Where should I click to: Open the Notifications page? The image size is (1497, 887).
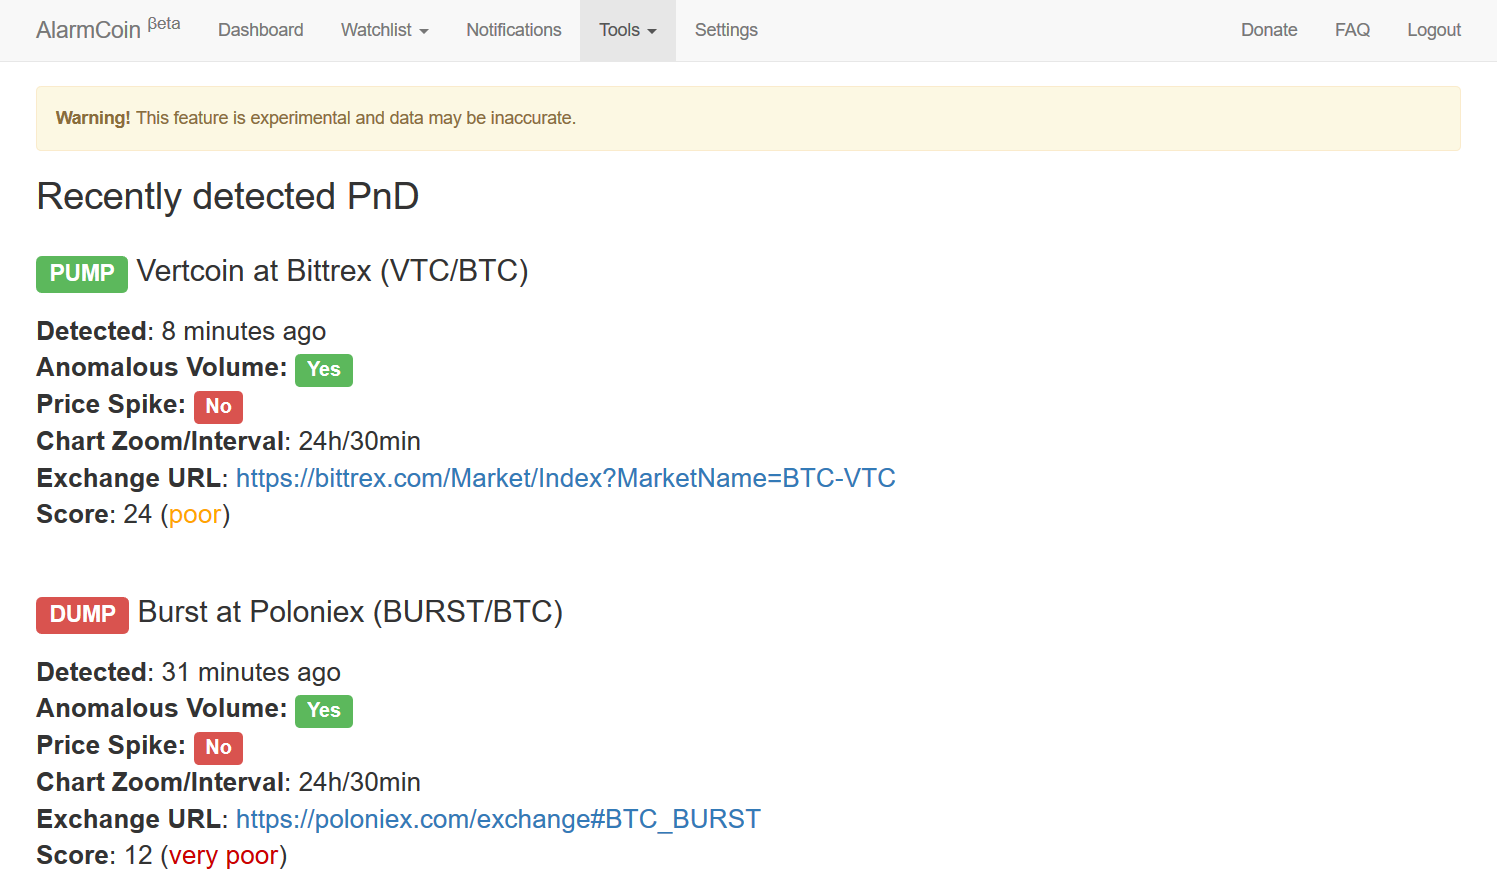pyautogui.click(x=514, y=30)
